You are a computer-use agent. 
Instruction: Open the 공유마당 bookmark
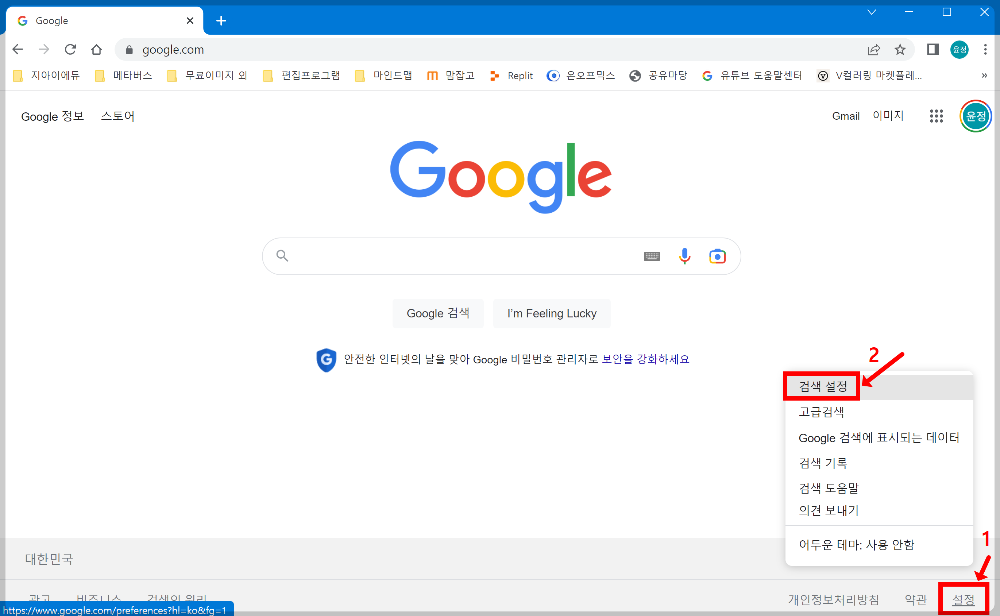click(x=658, y=76)
